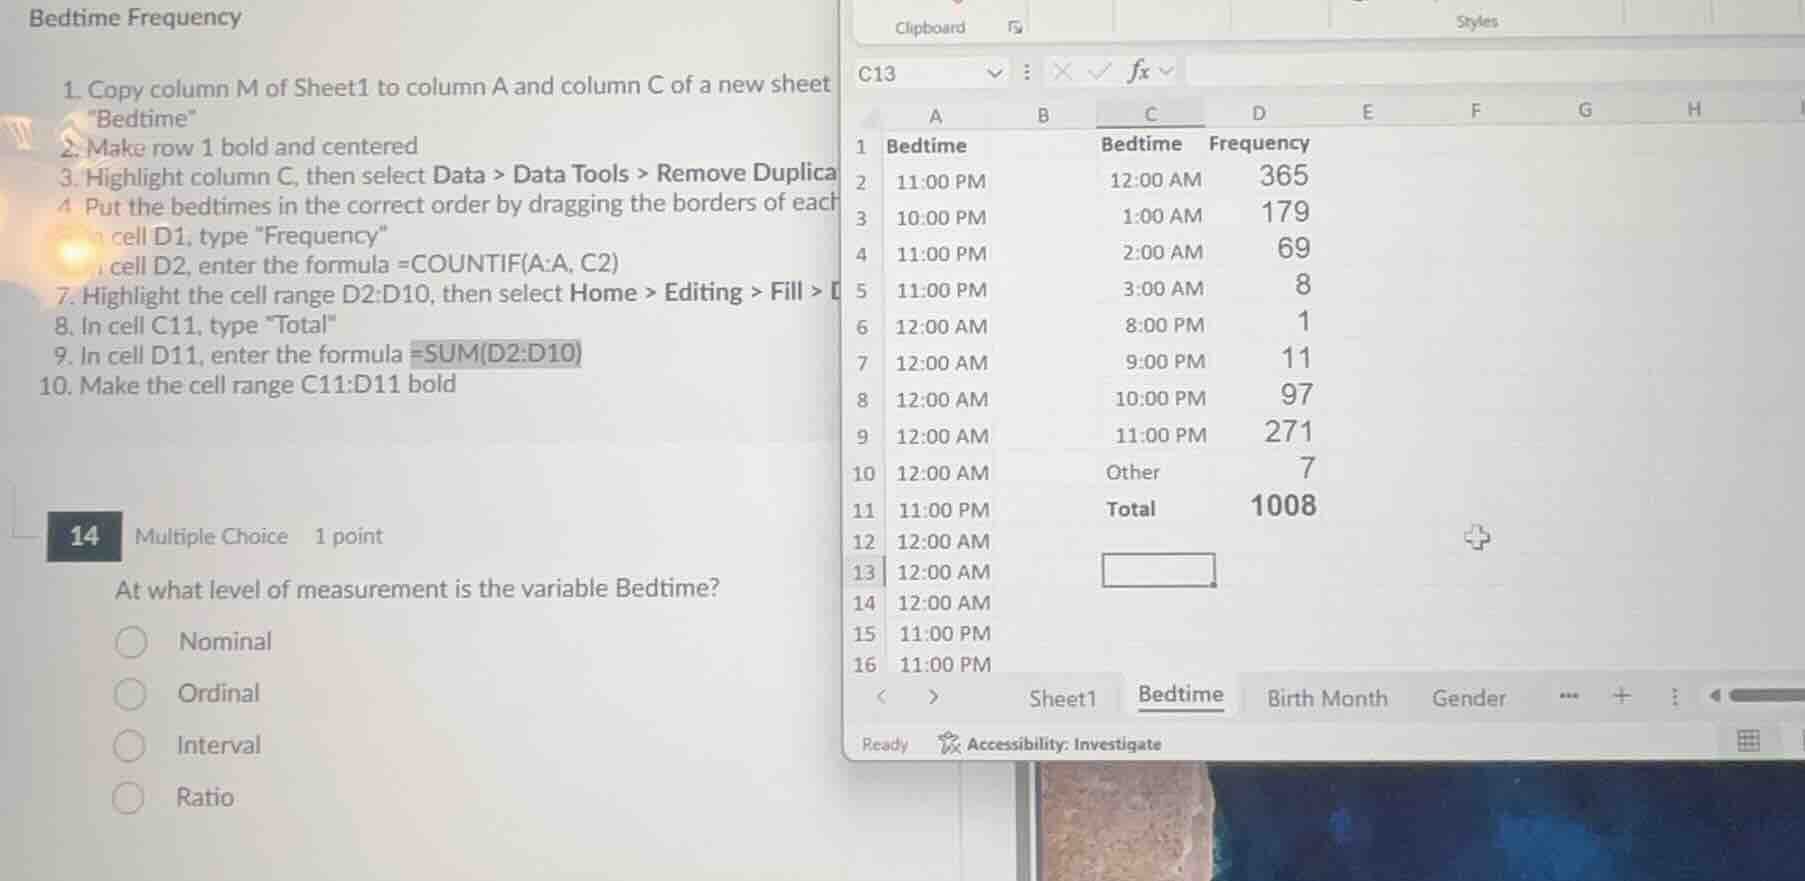The width and height of the screenshot is (1805, 881).
Task: Expand the Name Box dropdown arrow
Action: tap(994, 73)
